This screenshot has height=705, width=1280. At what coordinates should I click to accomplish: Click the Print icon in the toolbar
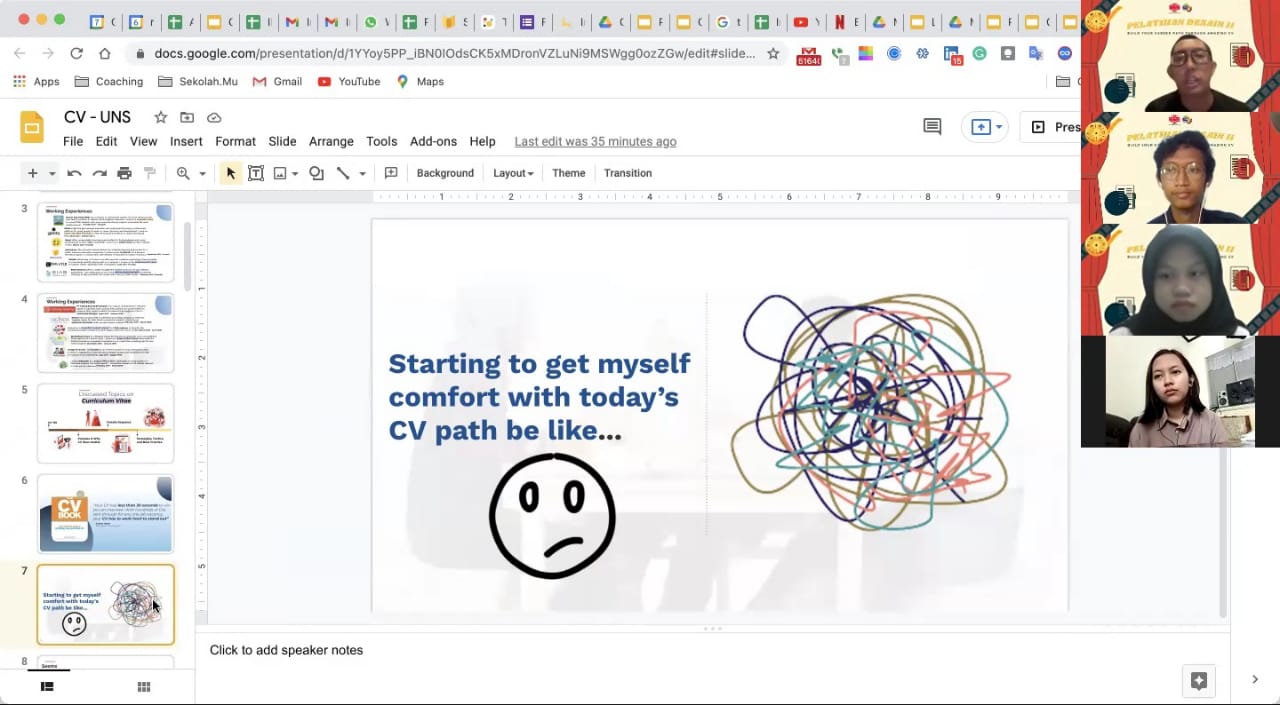[x=124, y=173]
